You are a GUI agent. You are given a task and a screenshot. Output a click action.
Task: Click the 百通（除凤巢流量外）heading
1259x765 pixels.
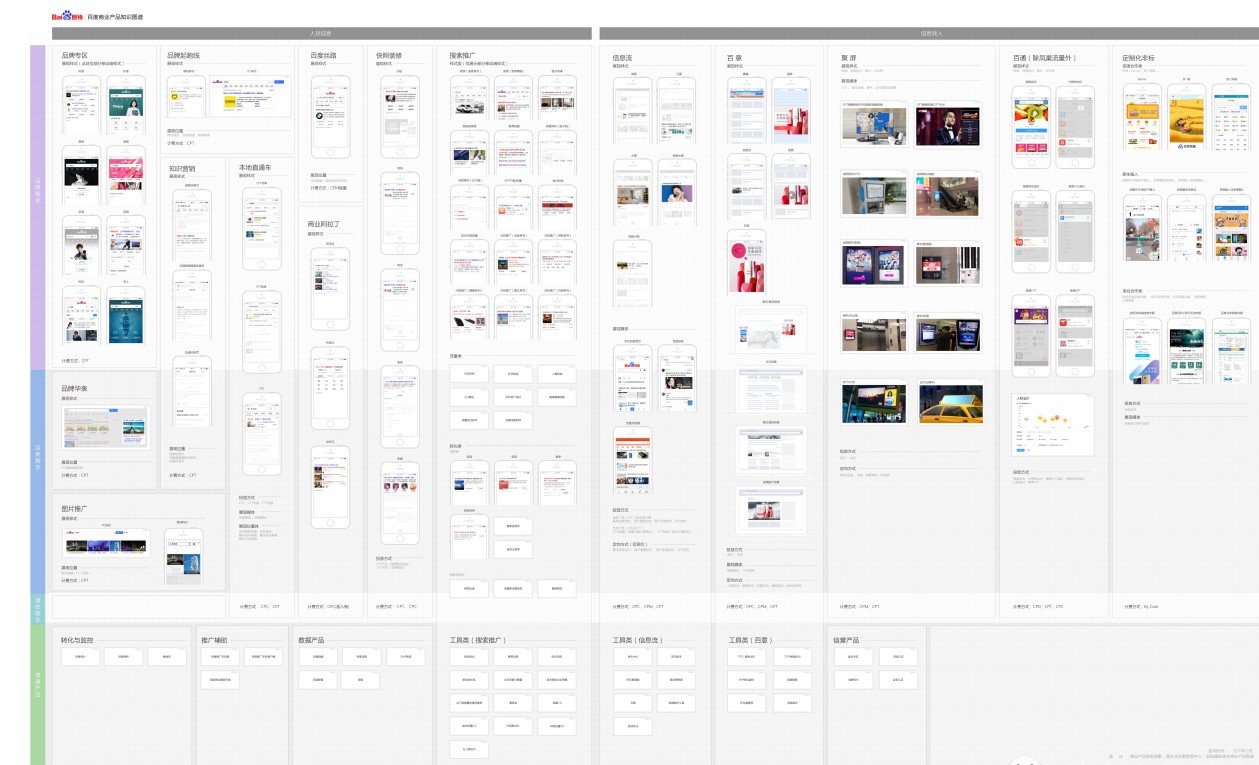[x=1044, y=58]
